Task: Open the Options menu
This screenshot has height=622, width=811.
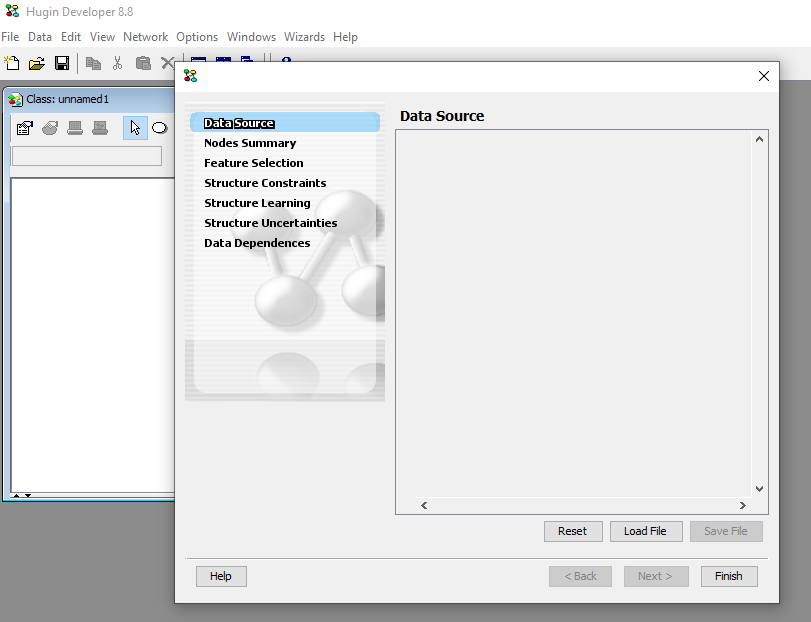Action: [x=197, y=37]
